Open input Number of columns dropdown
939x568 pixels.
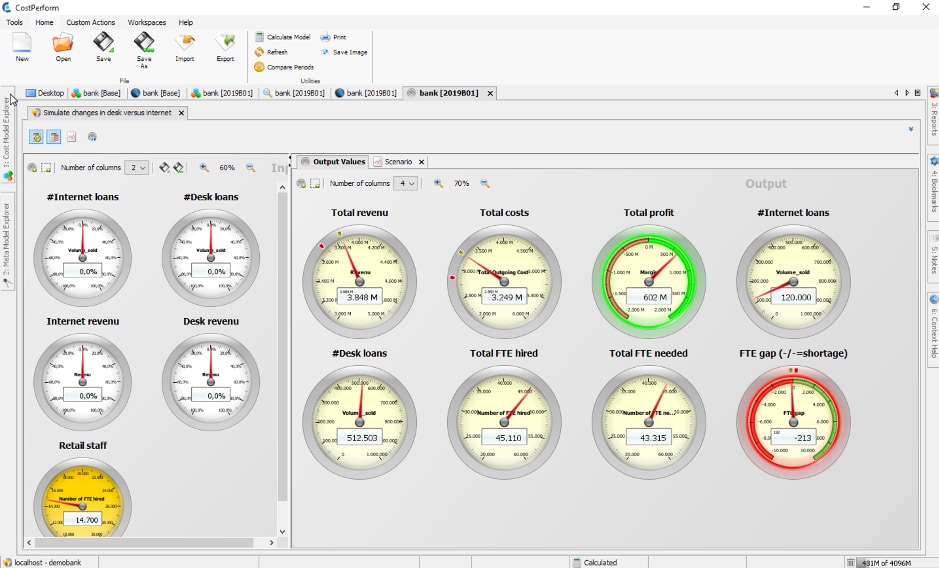tap(137, 168)
